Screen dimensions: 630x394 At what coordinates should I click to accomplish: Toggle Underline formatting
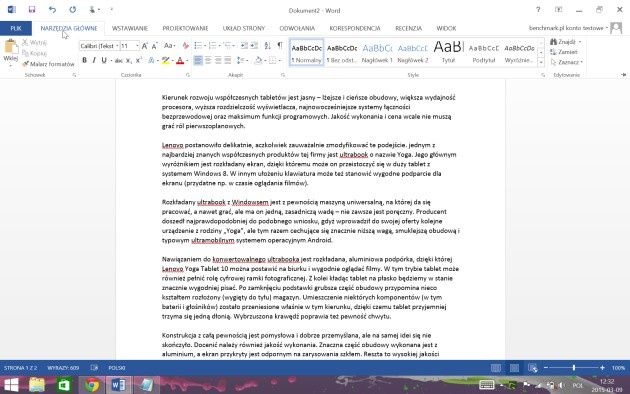pos(104,61)
